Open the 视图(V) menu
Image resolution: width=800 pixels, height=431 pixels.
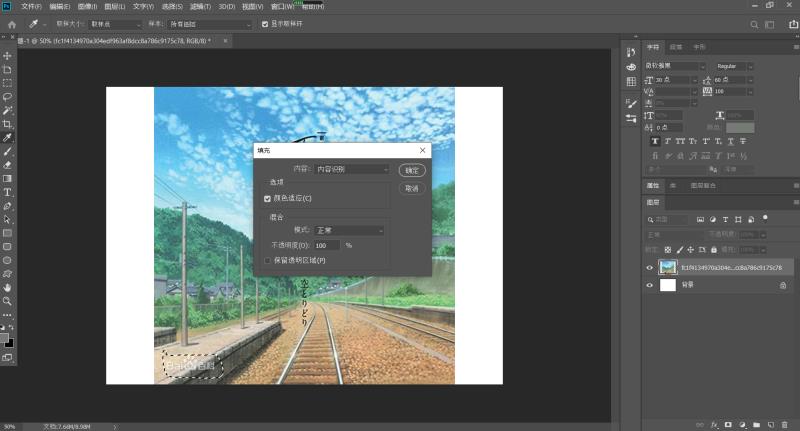point(253,7)
